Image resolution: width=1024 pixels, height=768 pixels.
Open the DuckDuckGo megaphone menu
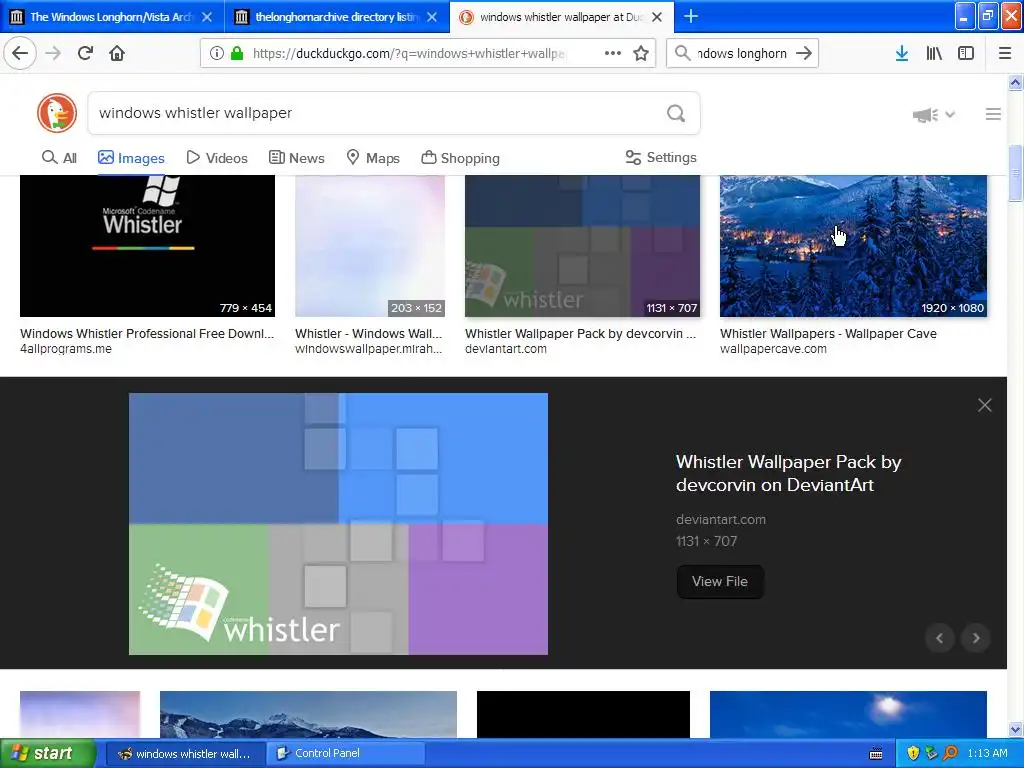pos(933,115)
